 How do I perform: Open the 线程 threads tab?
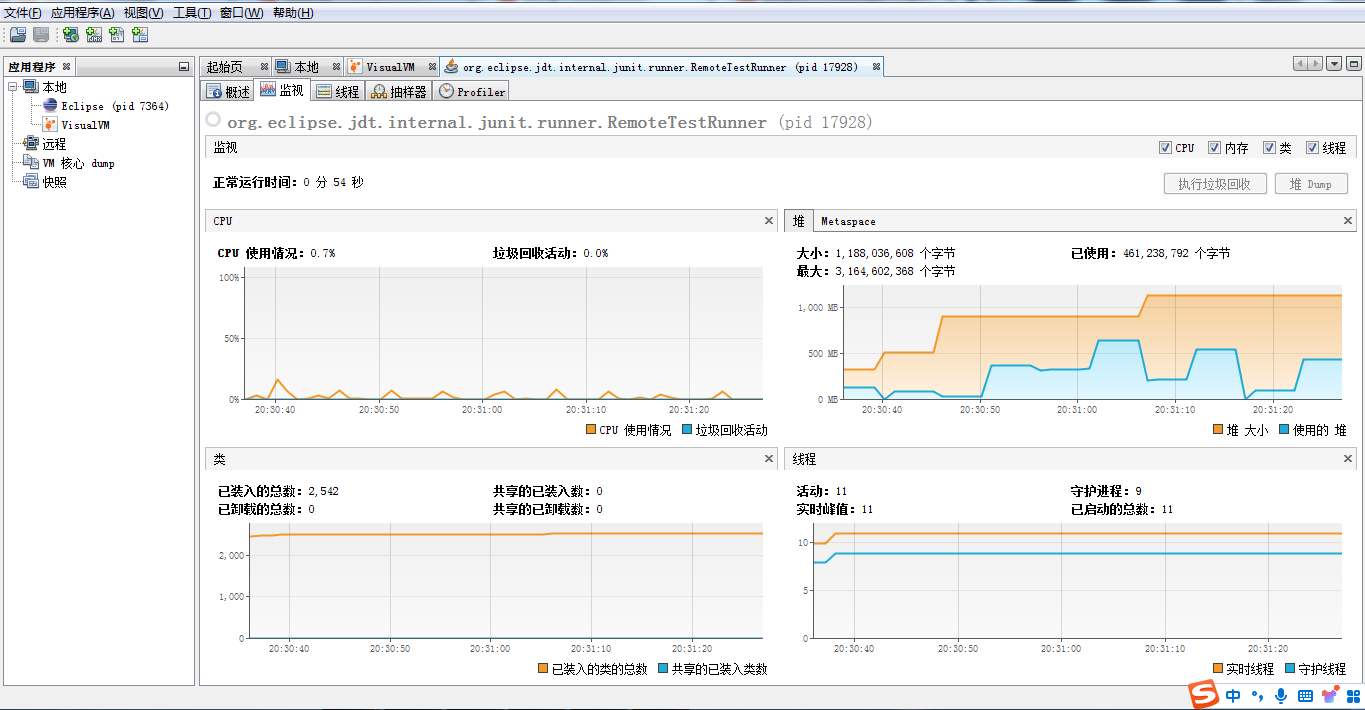pos(337,91)
